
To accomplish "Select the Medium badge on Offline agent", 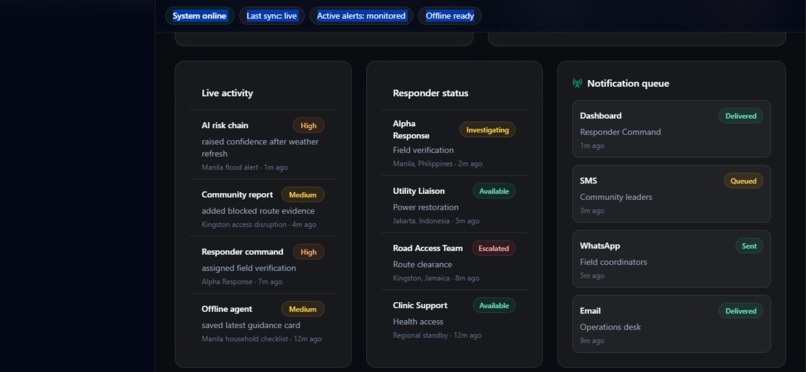I will click(x=303, y=309).
